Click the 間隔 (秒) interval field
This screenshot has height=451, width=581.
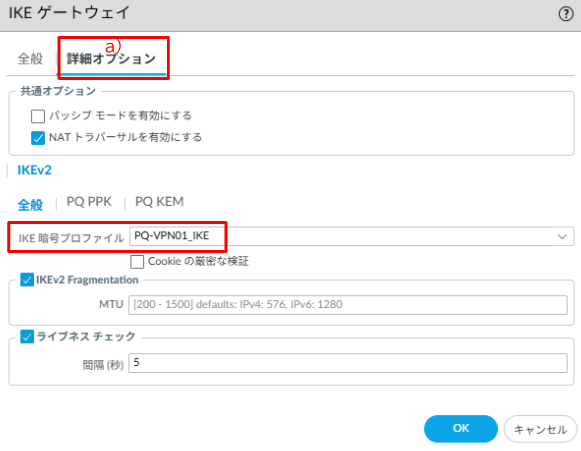348,363
